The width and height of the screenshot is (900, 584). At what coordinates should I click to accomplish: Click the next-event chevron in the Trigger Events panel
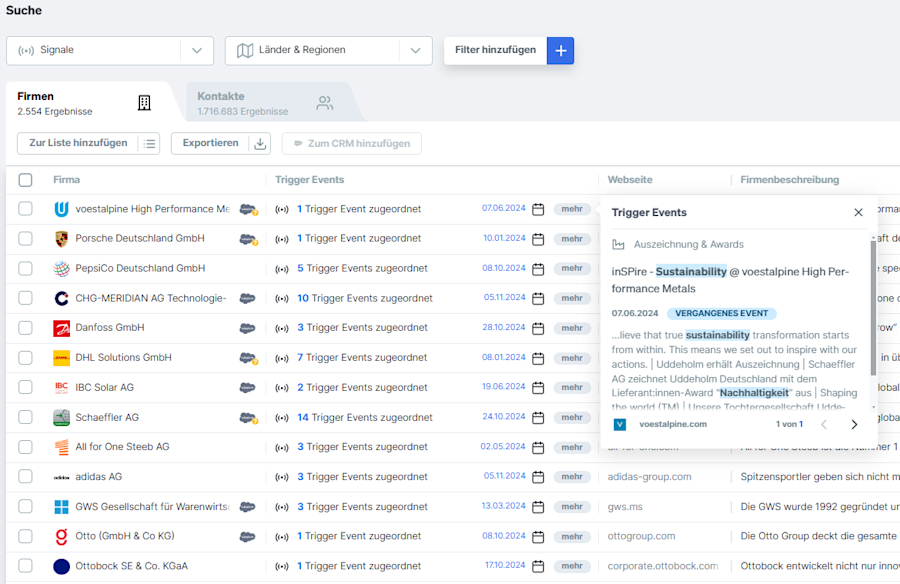pyautogui.click(x=855, y=423)
